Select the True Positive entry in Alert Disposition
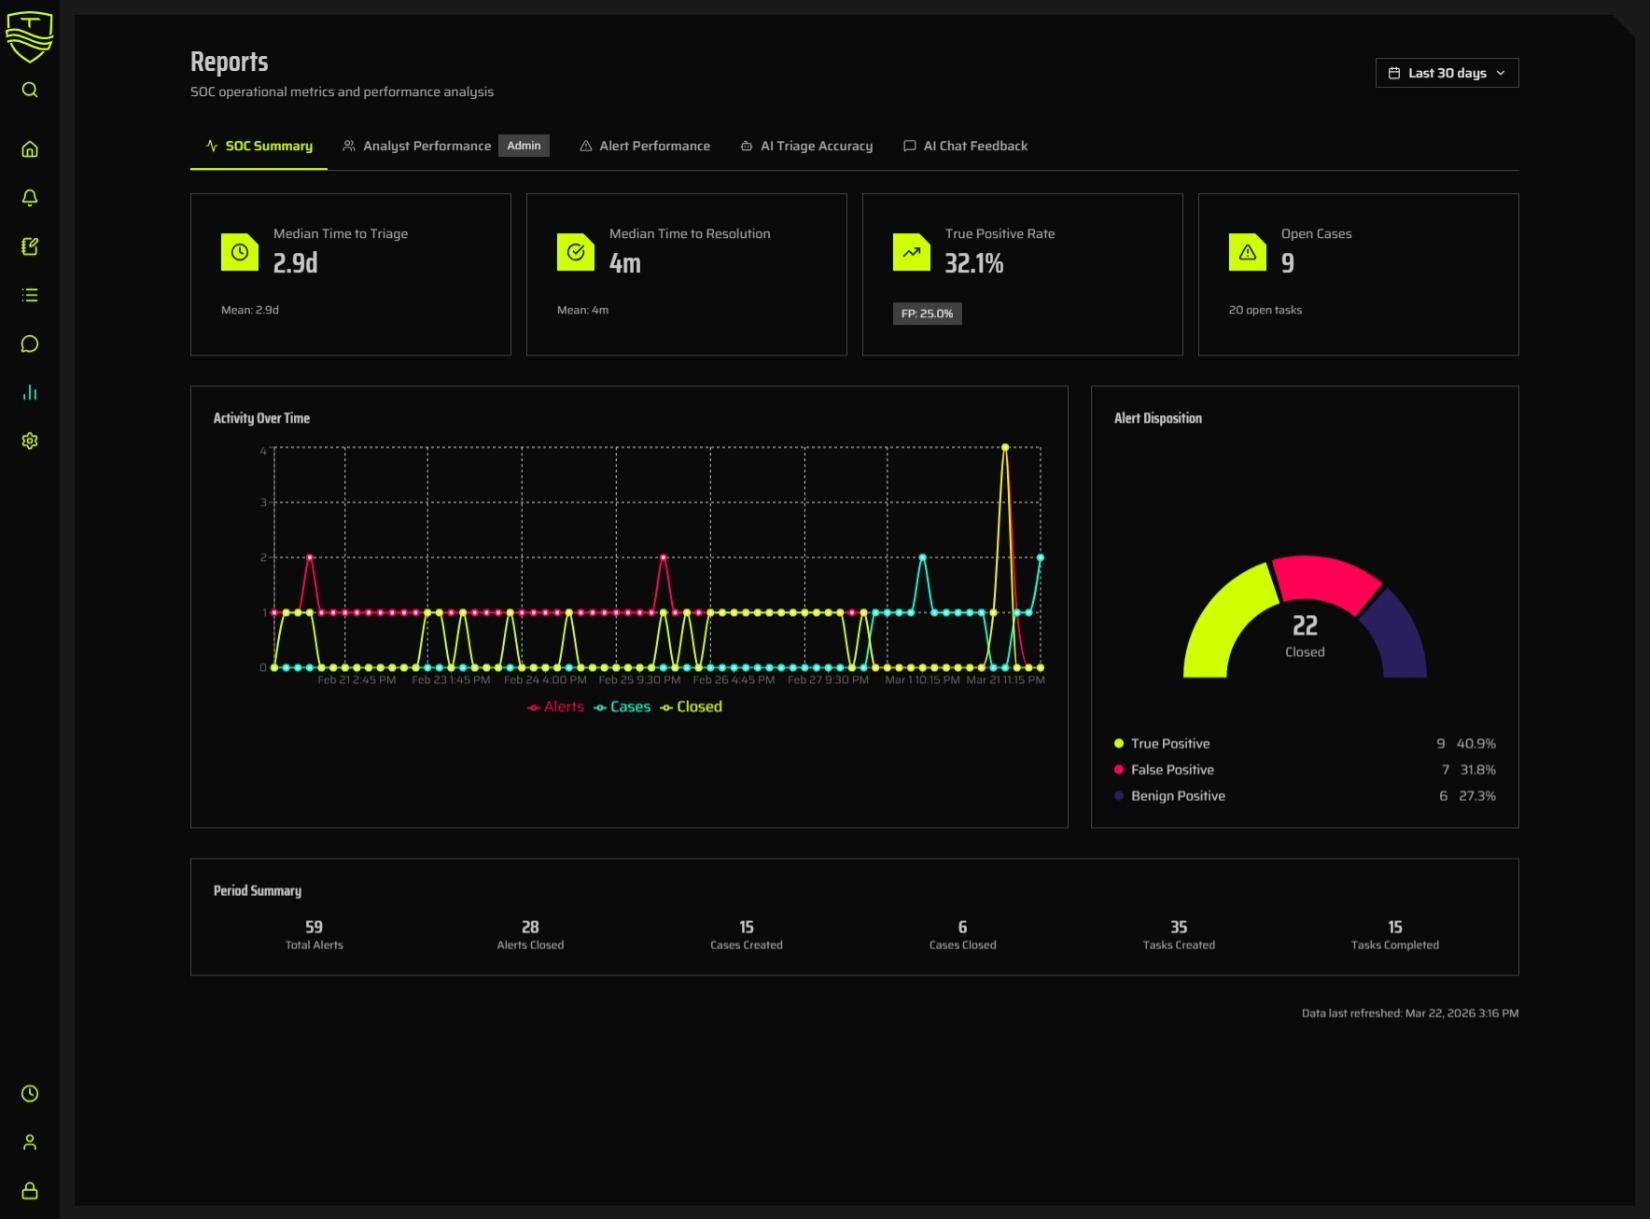This screenshot has width=1650, height=1219. tap(1168, 743)
